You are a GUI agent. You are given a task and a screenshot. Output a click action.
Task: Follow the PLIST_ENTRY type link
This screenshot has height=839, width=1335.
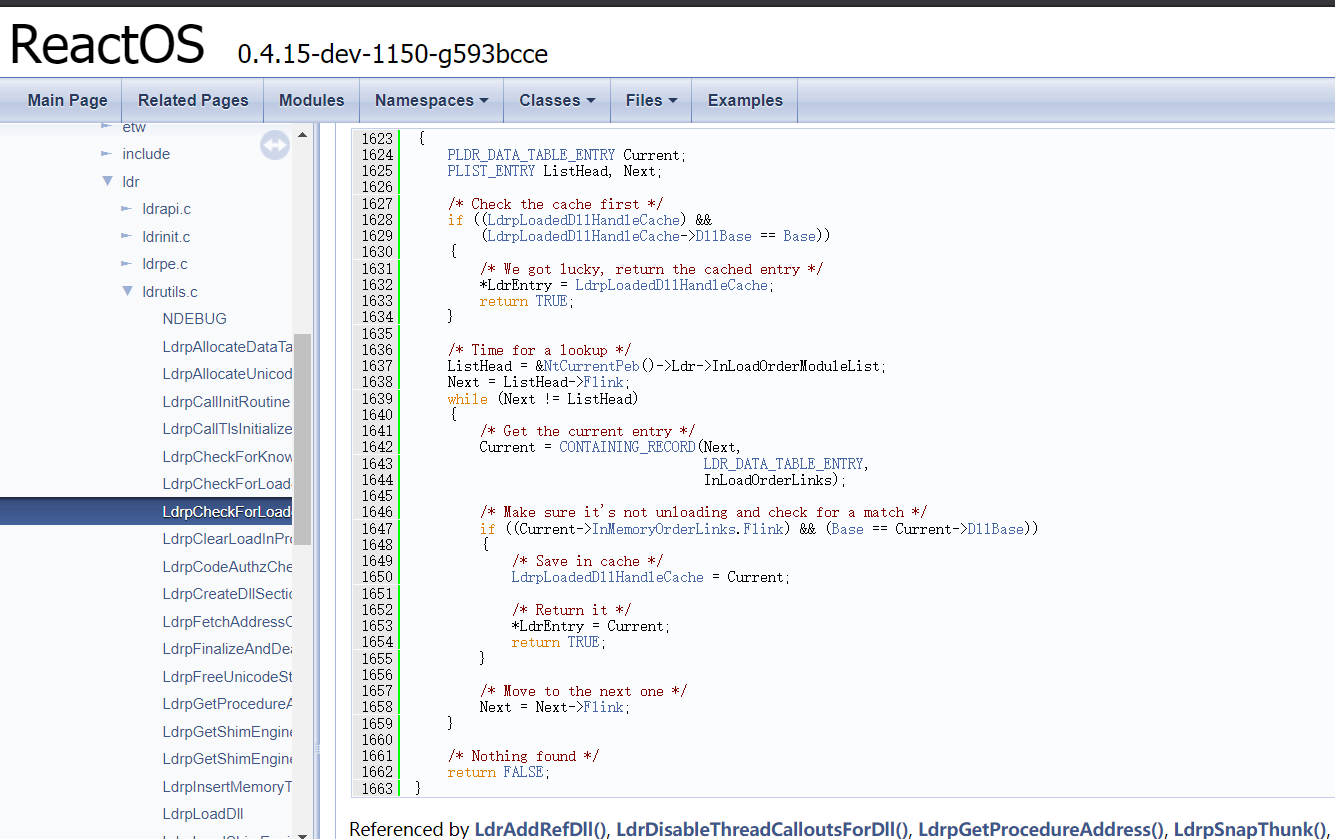click(x=491, y=171)
